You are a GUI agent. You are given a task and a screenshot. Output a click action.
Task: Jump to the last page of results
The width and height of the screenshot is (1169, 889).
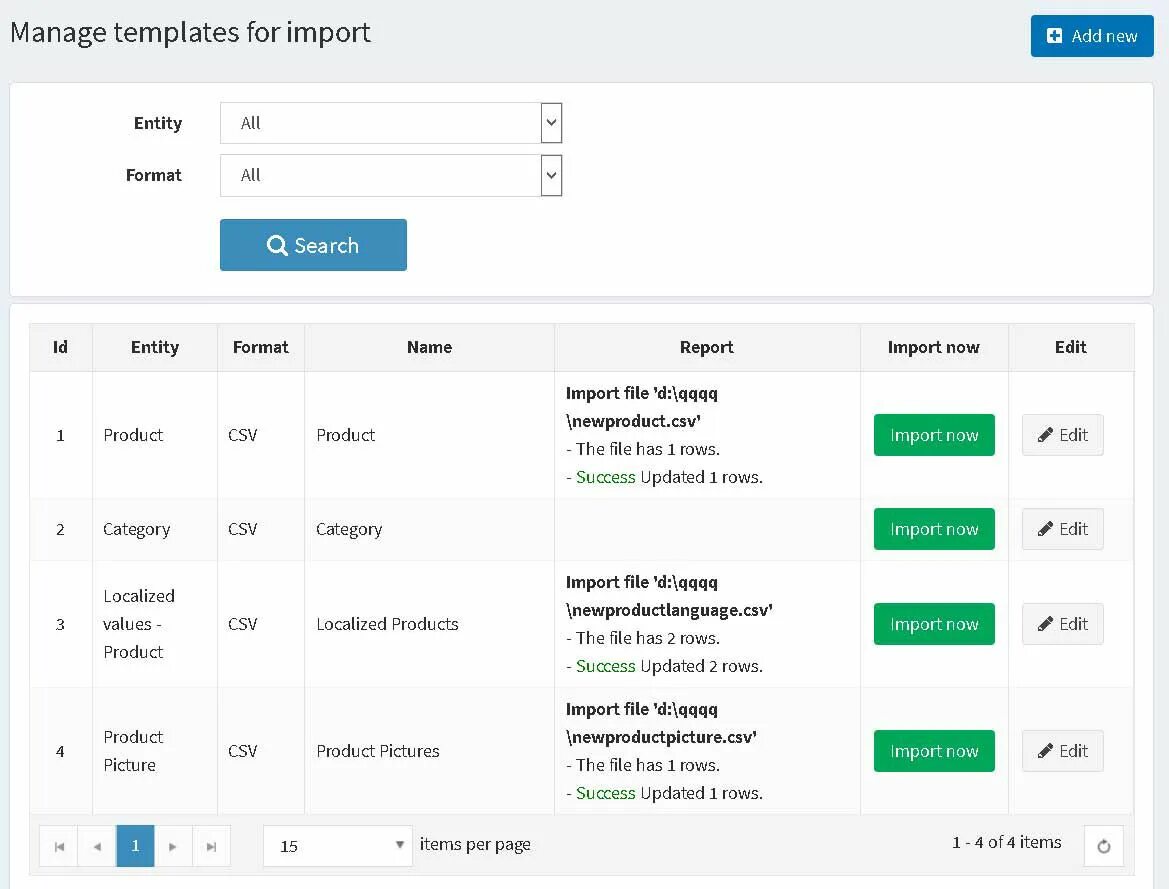pos(211,846)
